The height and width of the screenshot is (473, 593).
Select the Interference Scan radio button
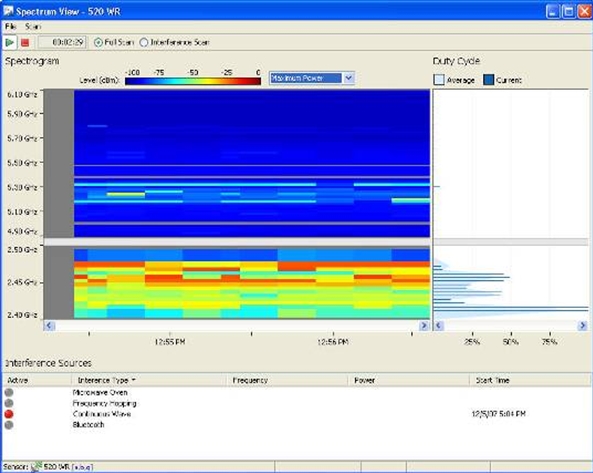coord(144,42)
